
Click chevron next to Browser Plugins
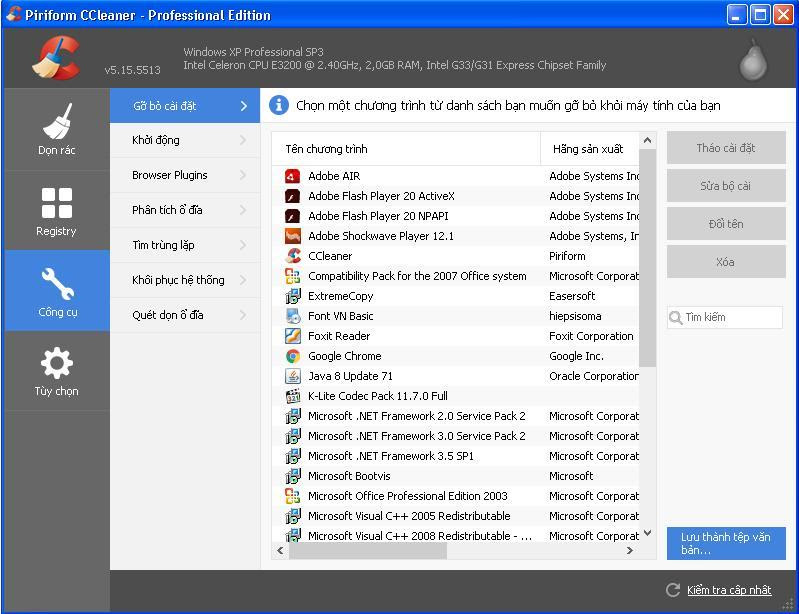[x=243, y=175]
